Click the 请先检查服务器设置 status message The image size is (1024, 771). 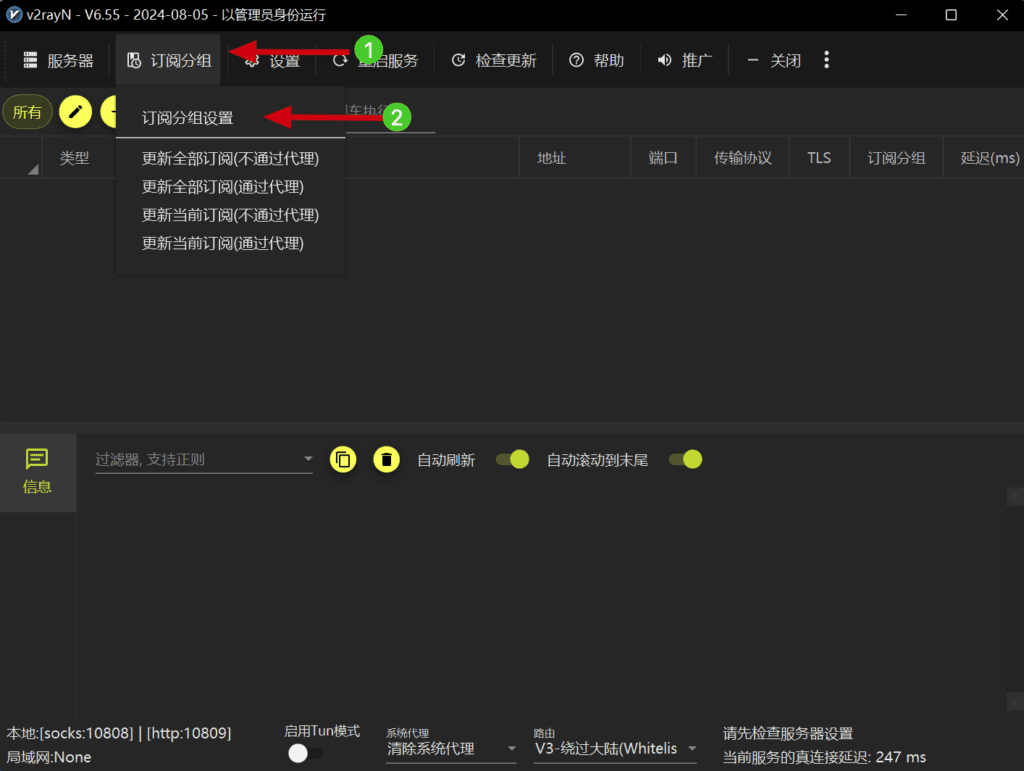point(788,733)
